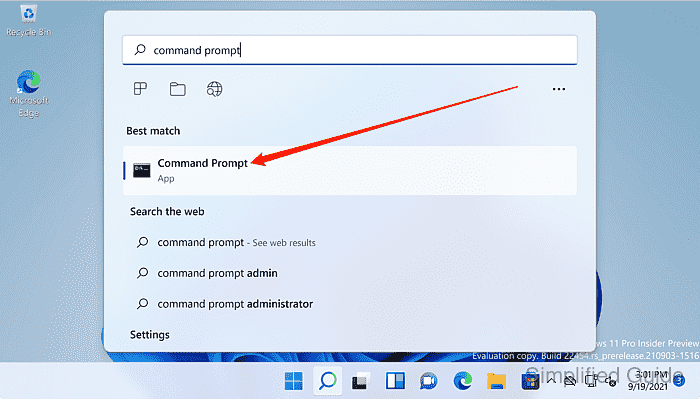This screenshot has width=700, height=399.
Task: Click the 'Settings' section heading
Action: pyautogui.click(x=150, y=335)
